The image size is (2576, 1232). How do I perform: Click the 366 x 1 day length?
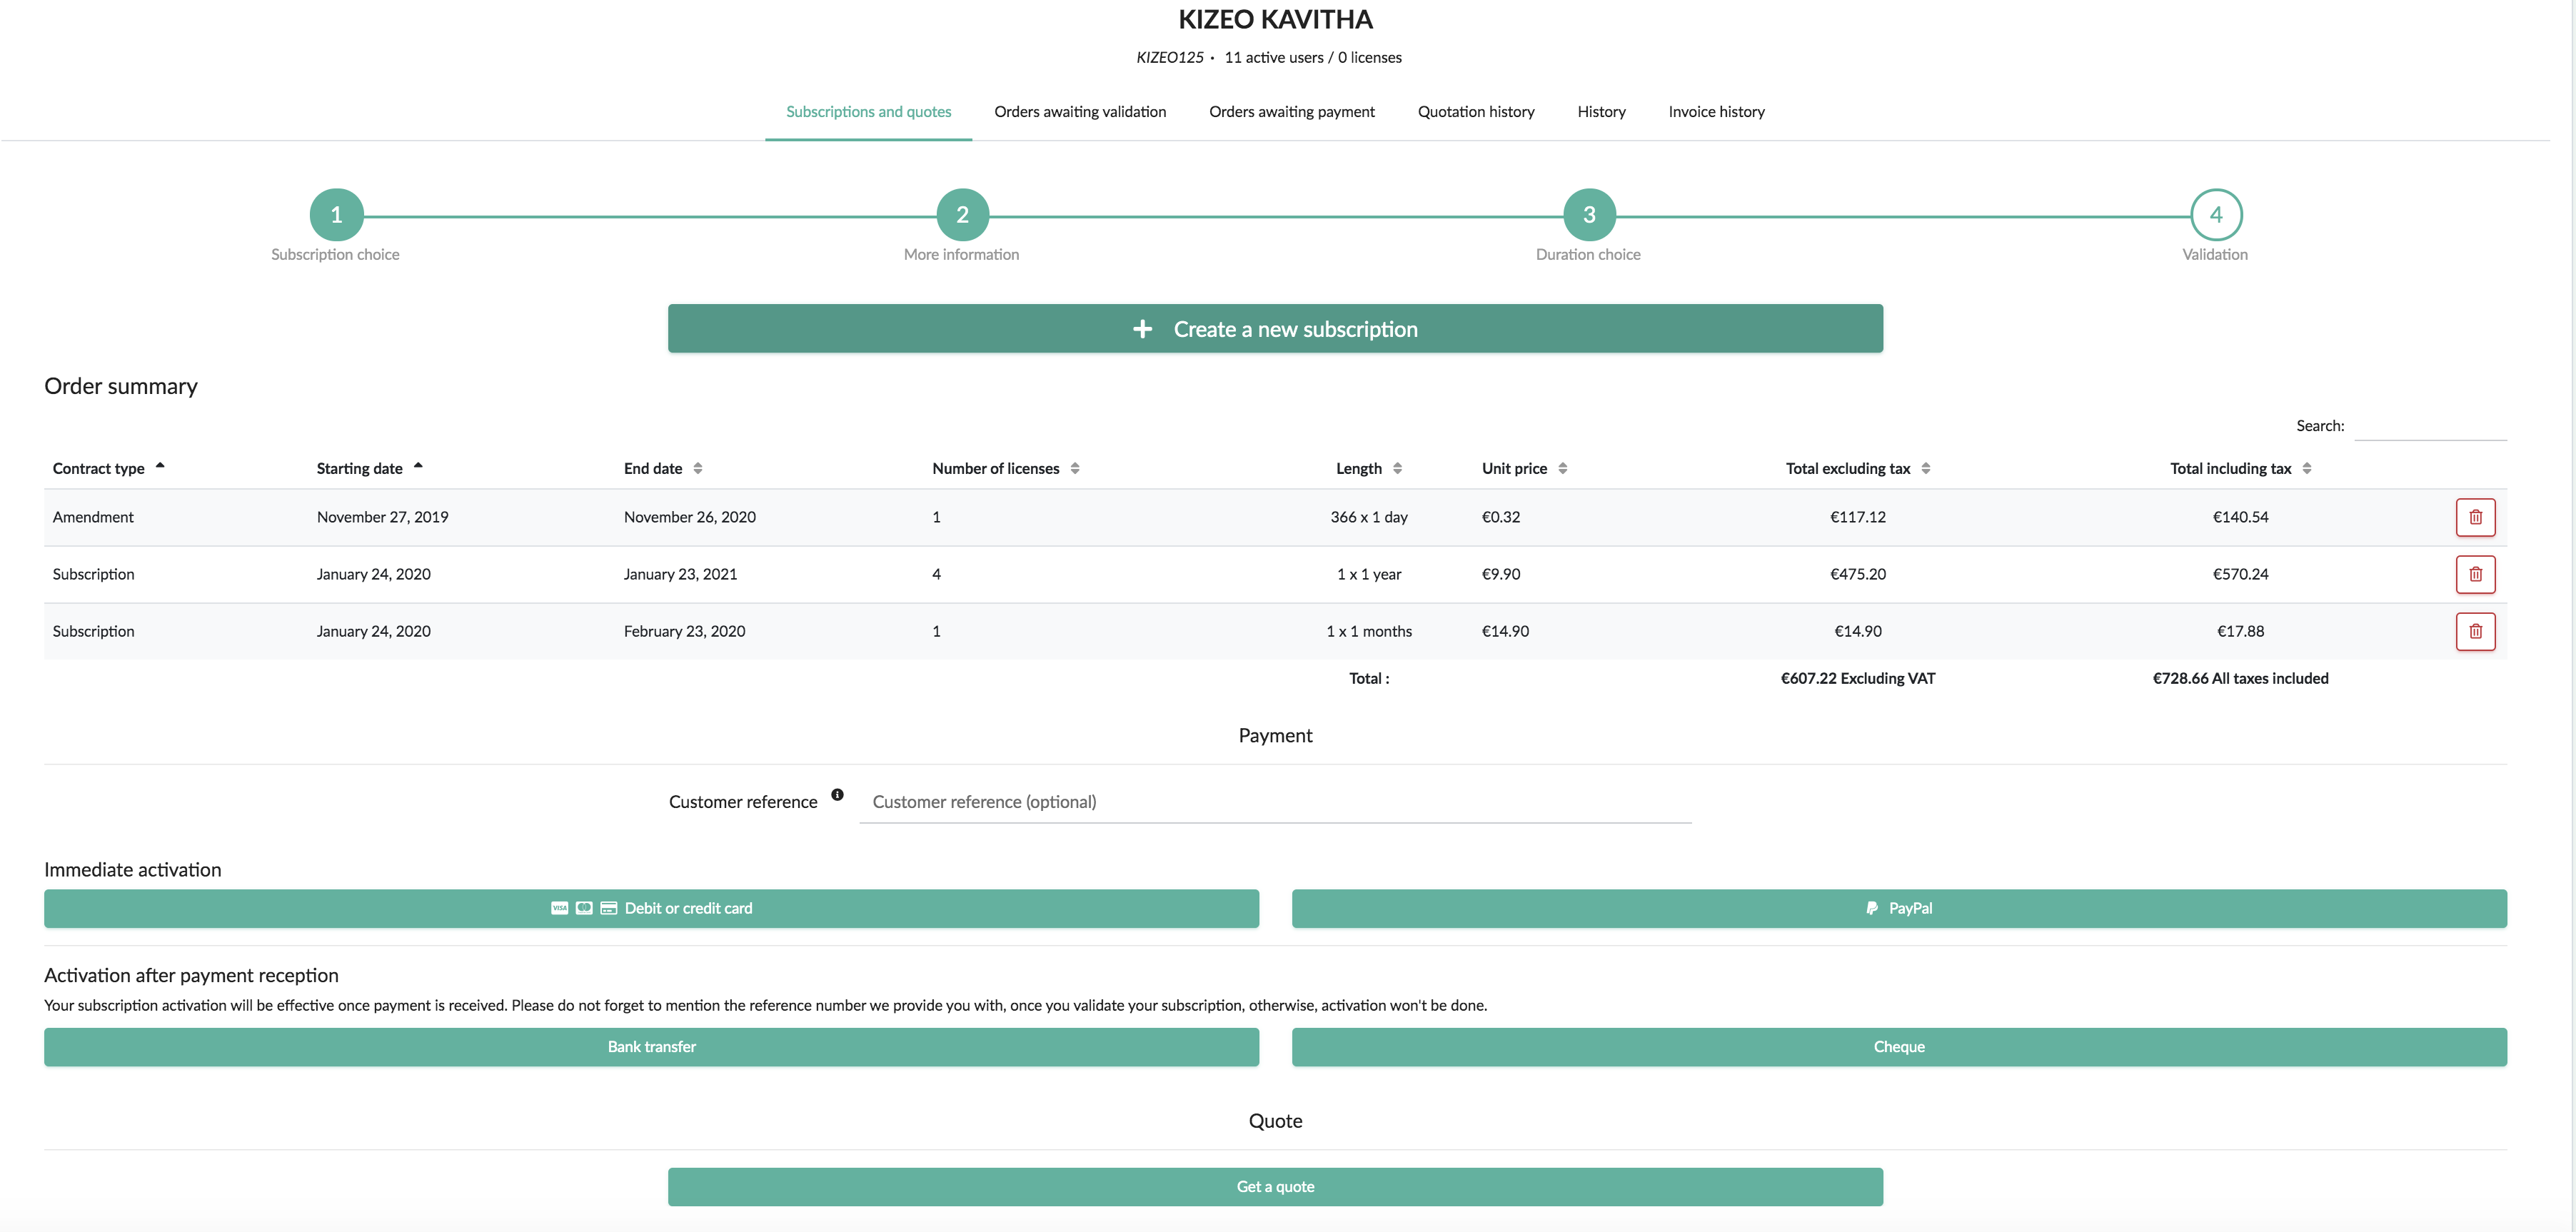tap(1369, 517)
